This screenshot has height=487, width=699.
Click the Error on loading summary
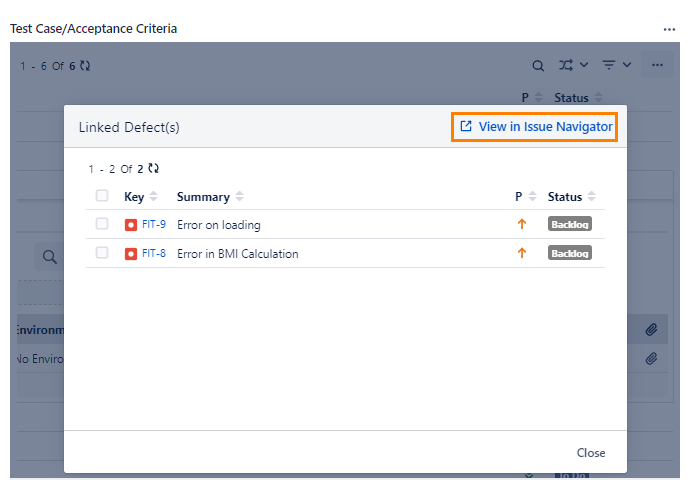click(218, 225)
